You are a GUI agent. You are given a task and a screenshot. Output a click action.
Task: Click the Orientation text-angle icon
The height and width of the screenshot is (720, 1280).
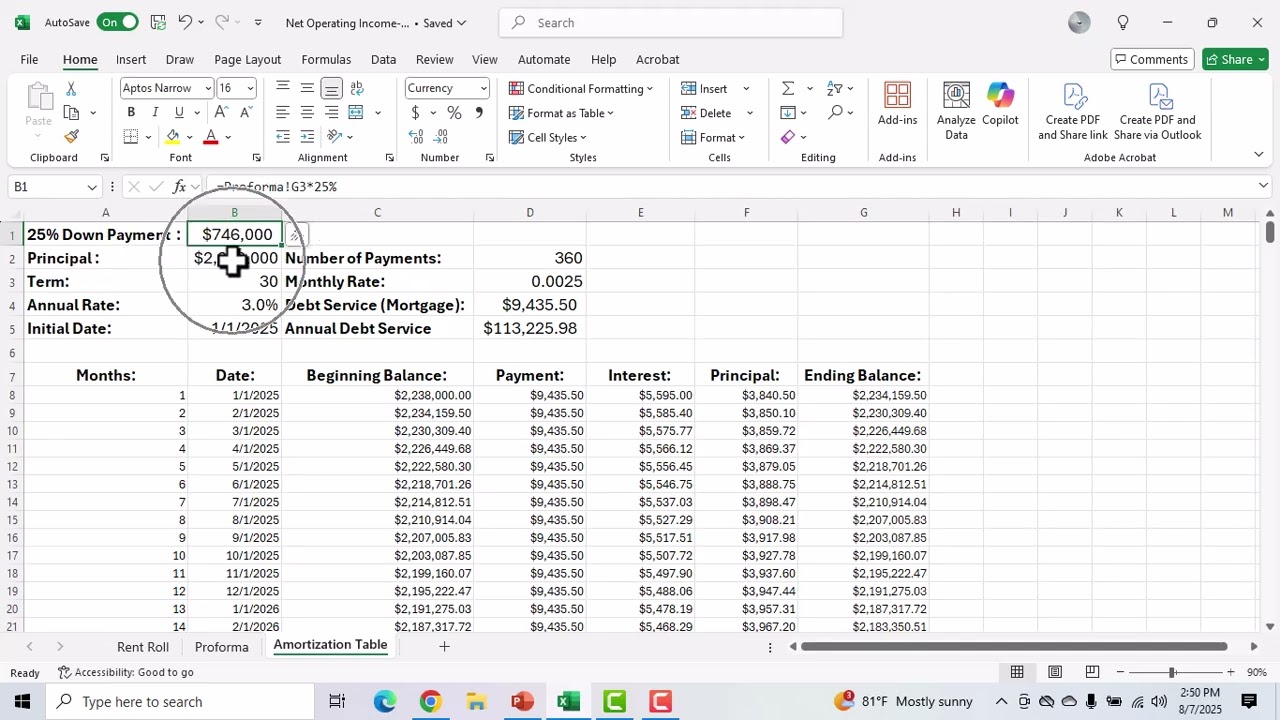click(x=335, y=136)
